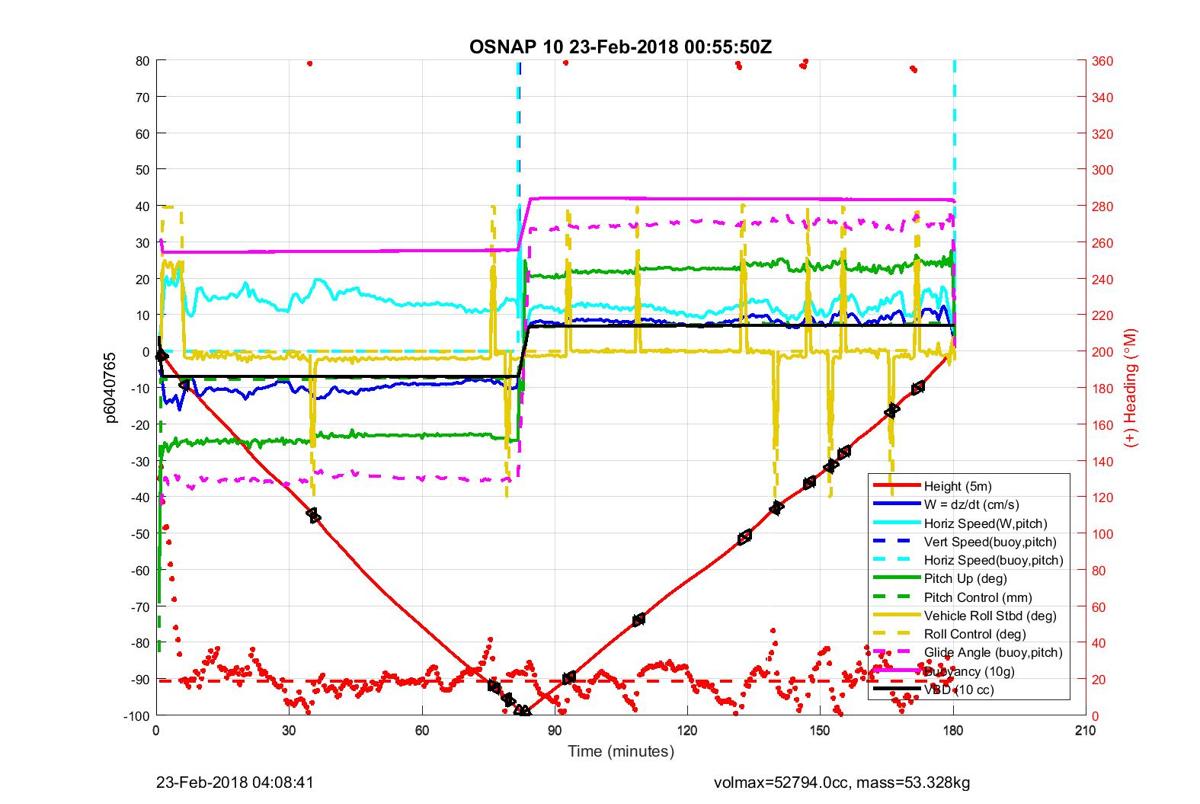Click the right heading axis tick "200"
This screenshot has height=804, width=1200.
click(x=1101, y=352)
